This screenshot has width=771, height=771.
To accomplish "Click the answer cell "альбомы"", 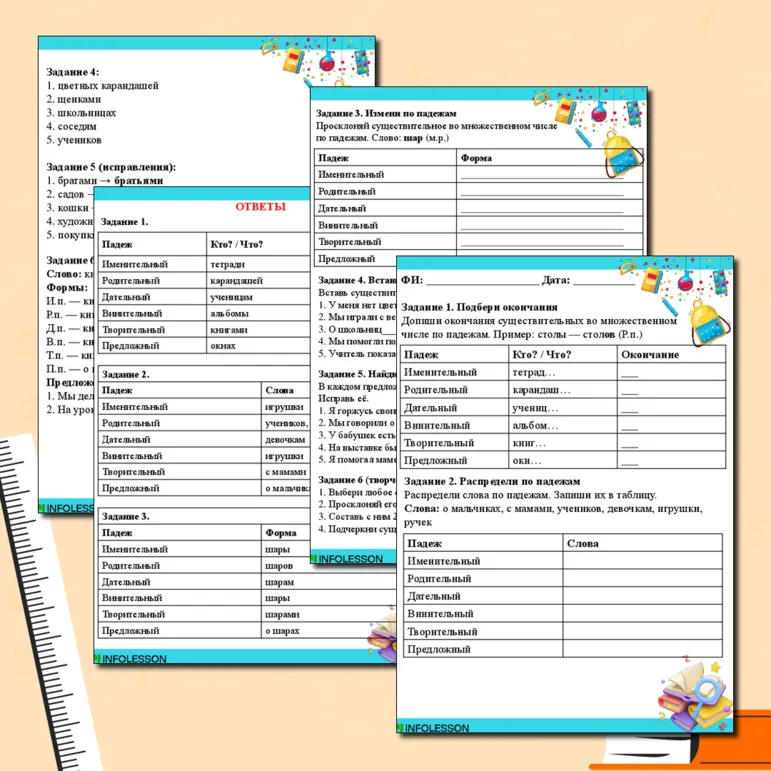I will click(229, 313).
